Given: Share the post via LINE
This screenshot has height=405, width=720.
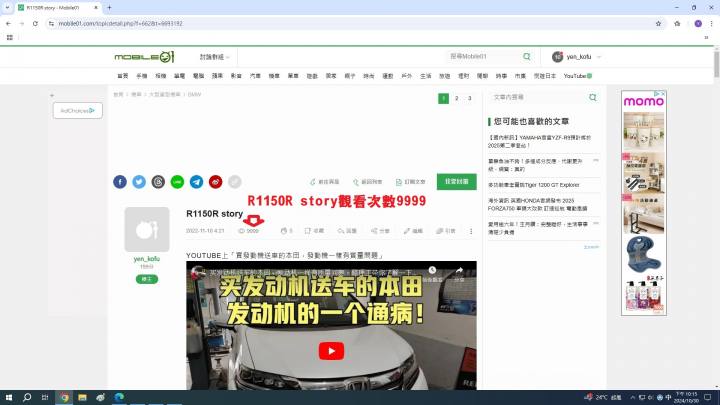Looking at the screenshot, I should (177, 182).
